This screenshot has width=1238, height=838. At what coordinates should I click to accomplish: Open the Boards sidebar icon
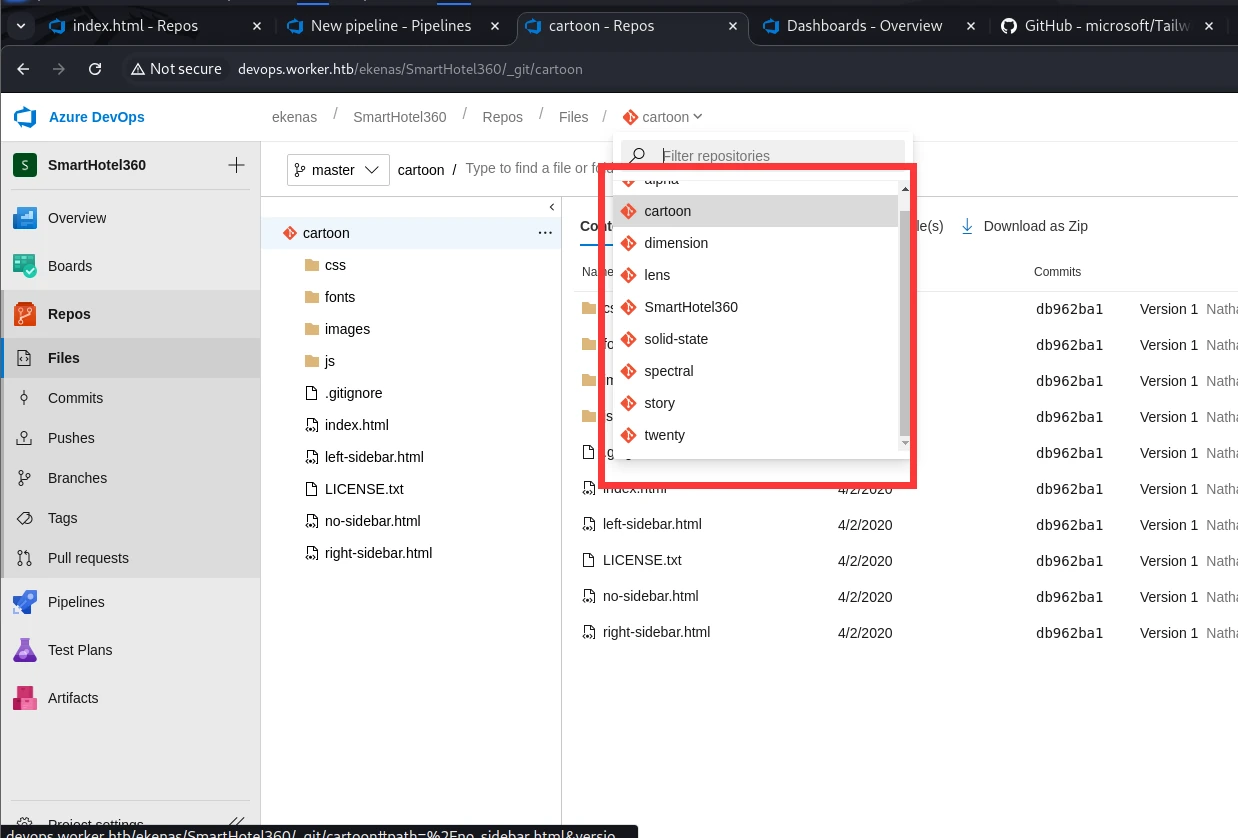click(x=25, y=266)
